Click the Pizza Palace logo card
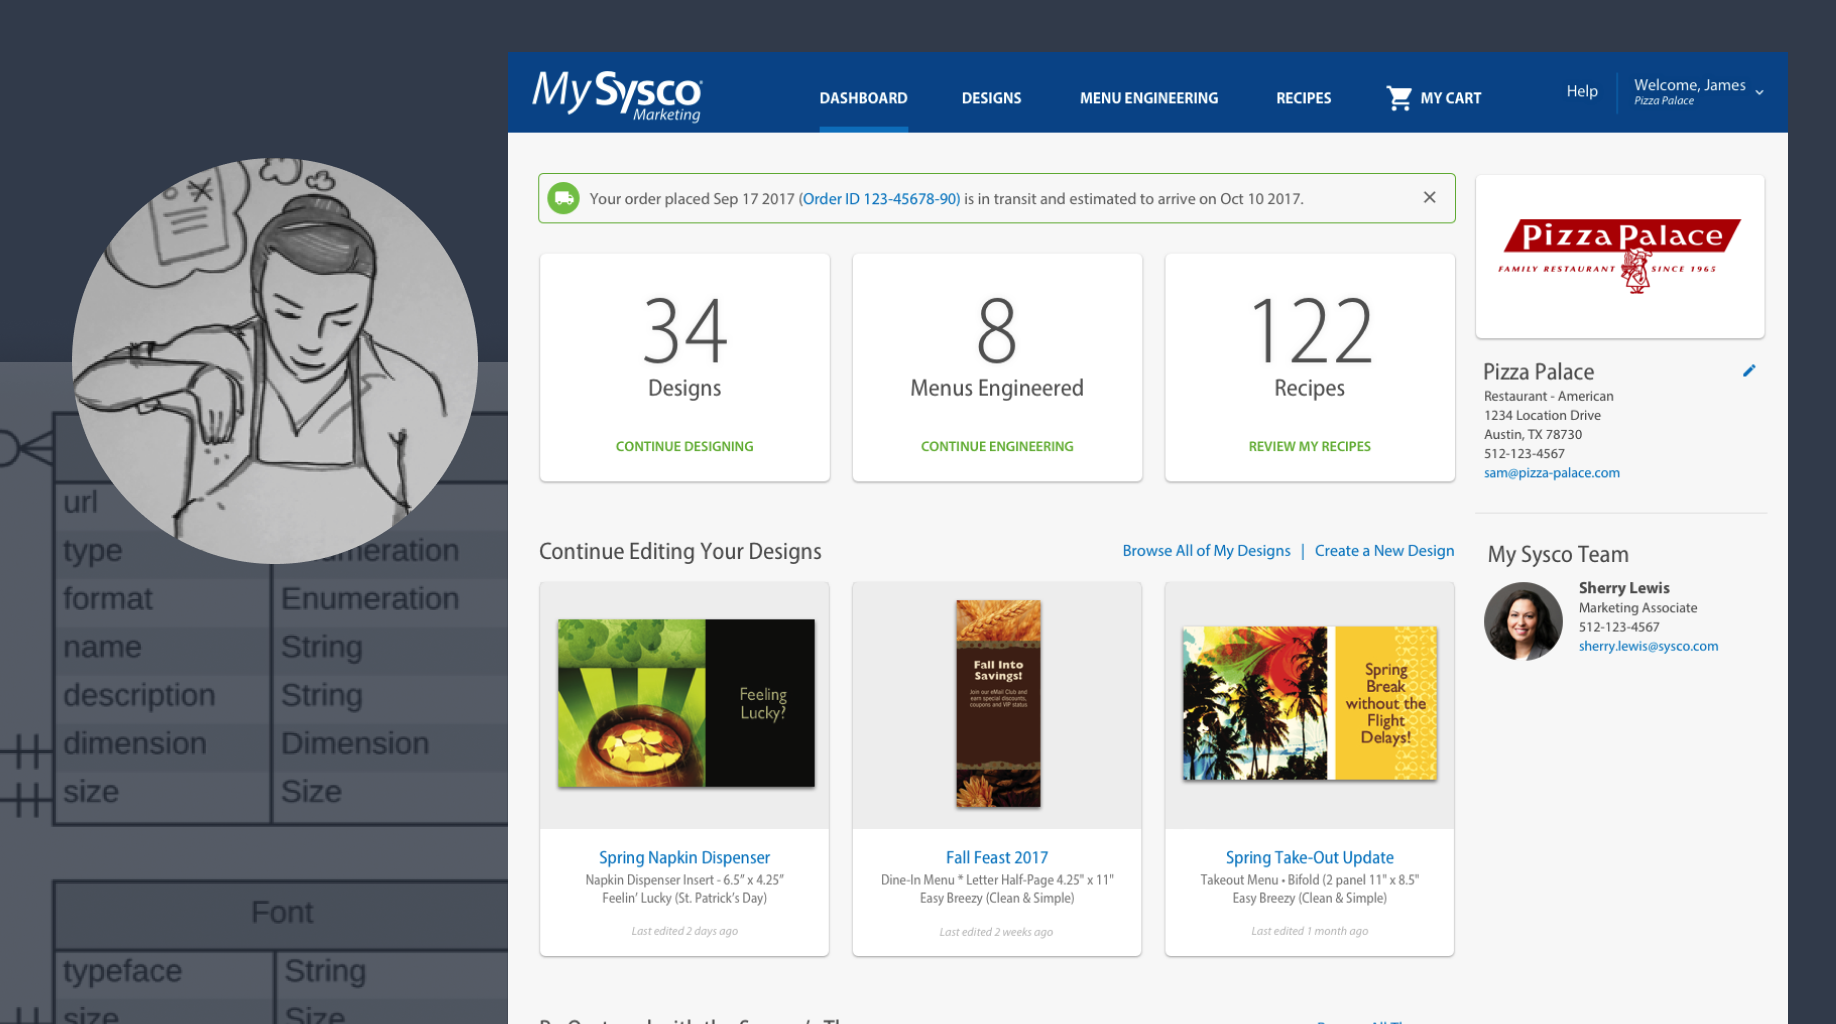This screenshot has width=1836, height=1024. [x=1620, y=256]
